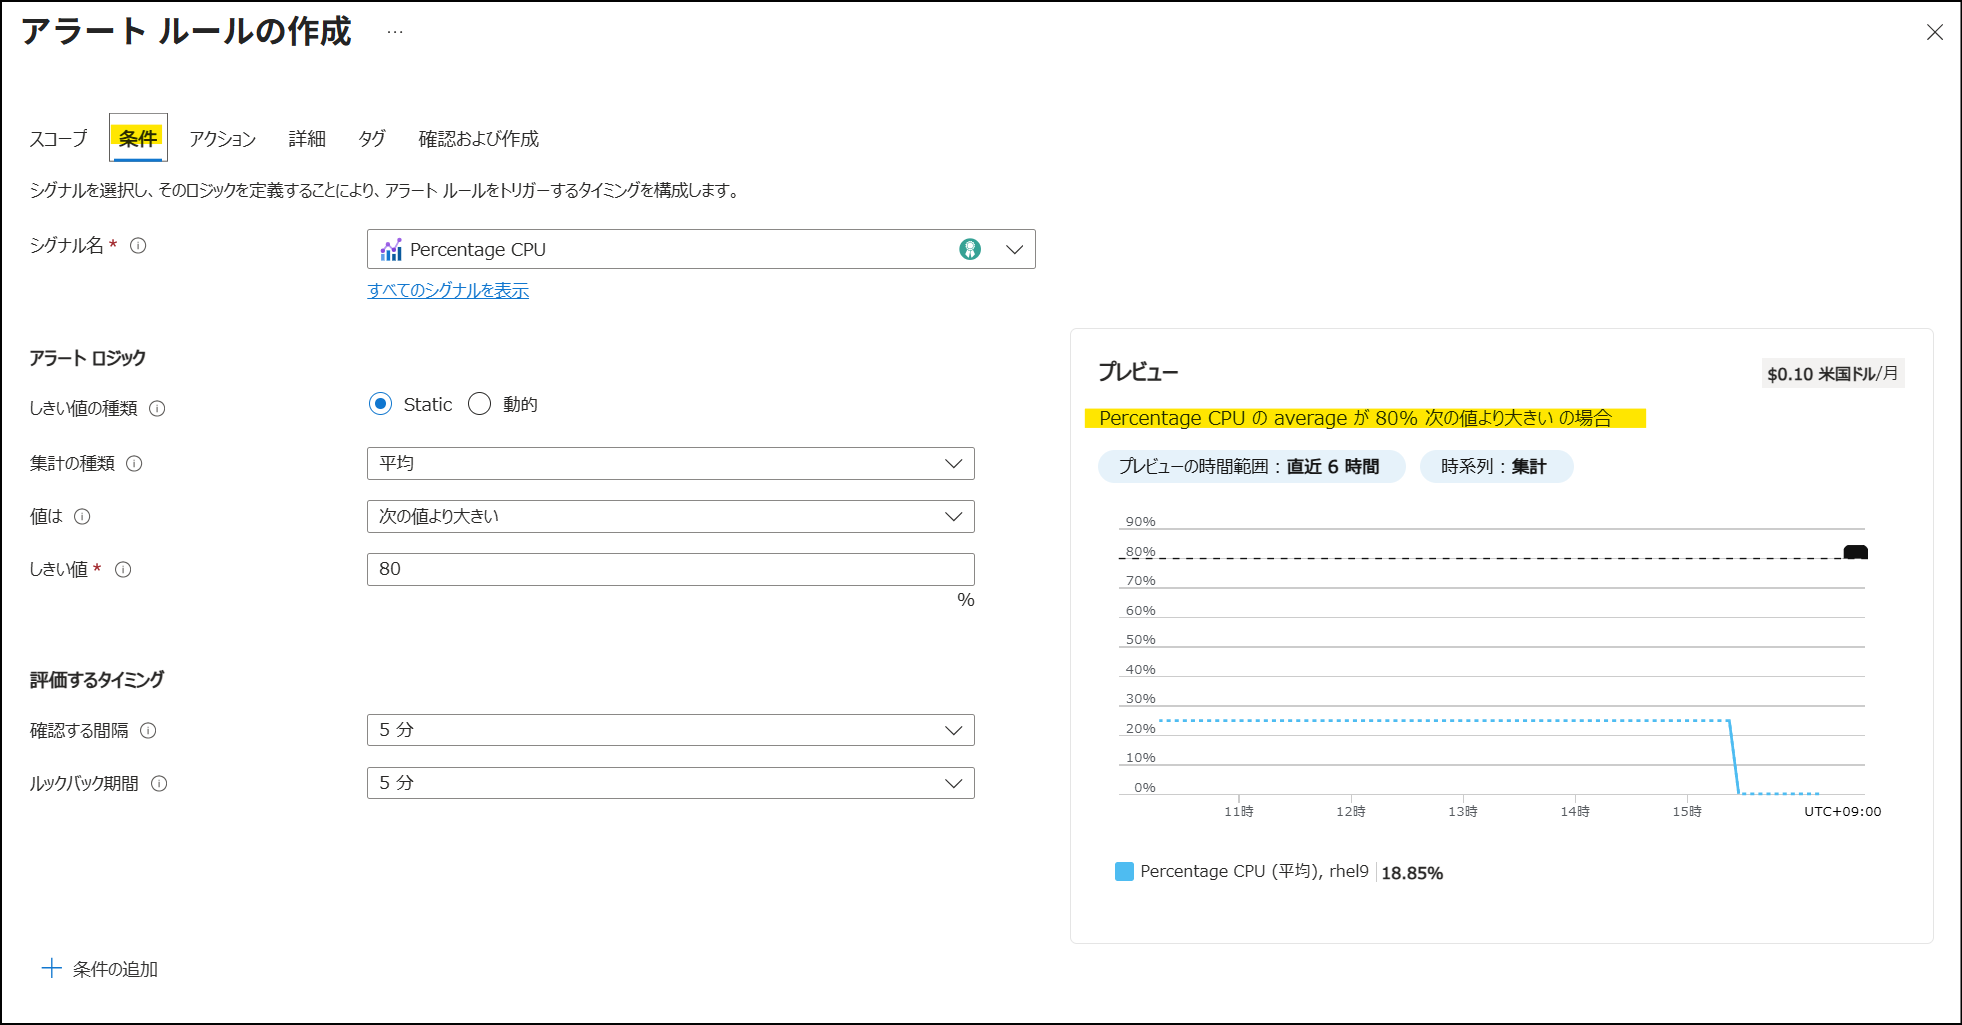Click the 時系列 : 集計 pill button
This screenshot has height=1025, width=1962.
[1496, 467]
